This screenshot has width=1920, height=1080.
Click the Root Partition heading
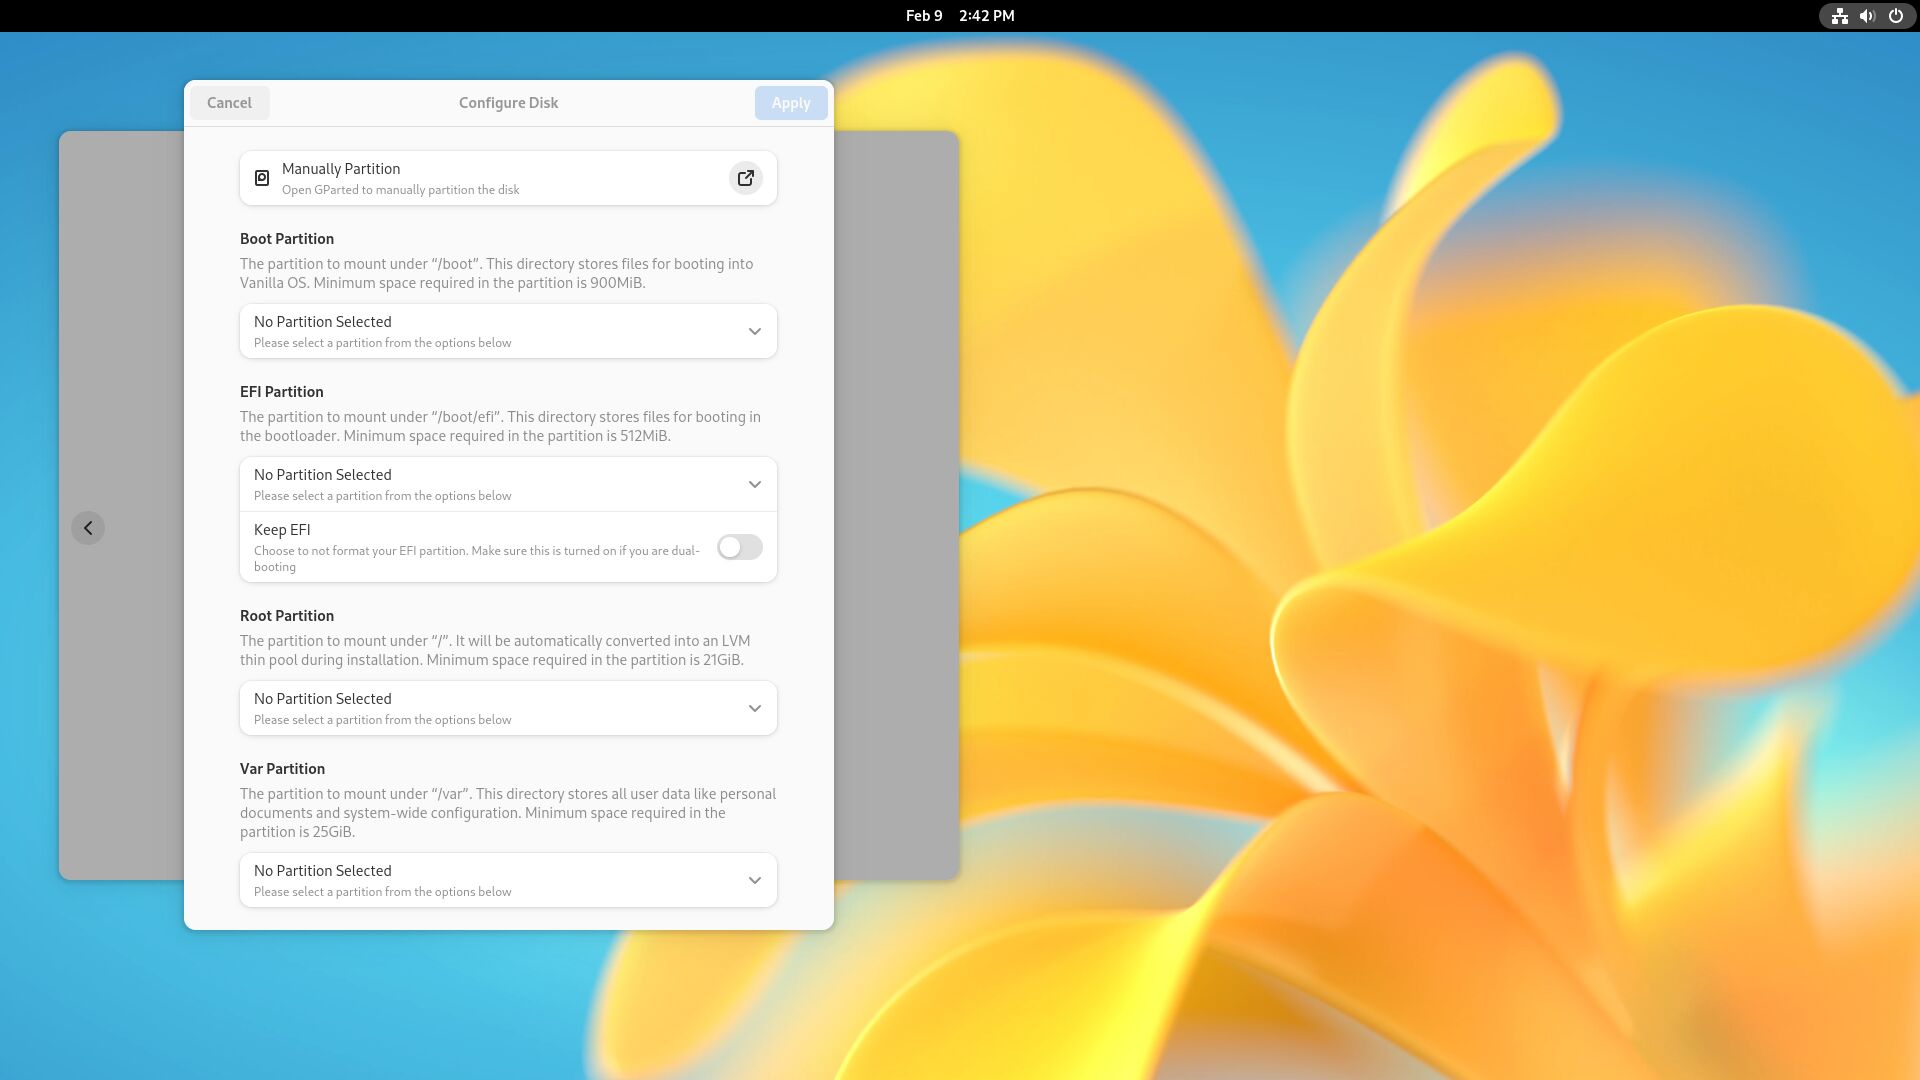pyautogui.click(x=287, y=616)
